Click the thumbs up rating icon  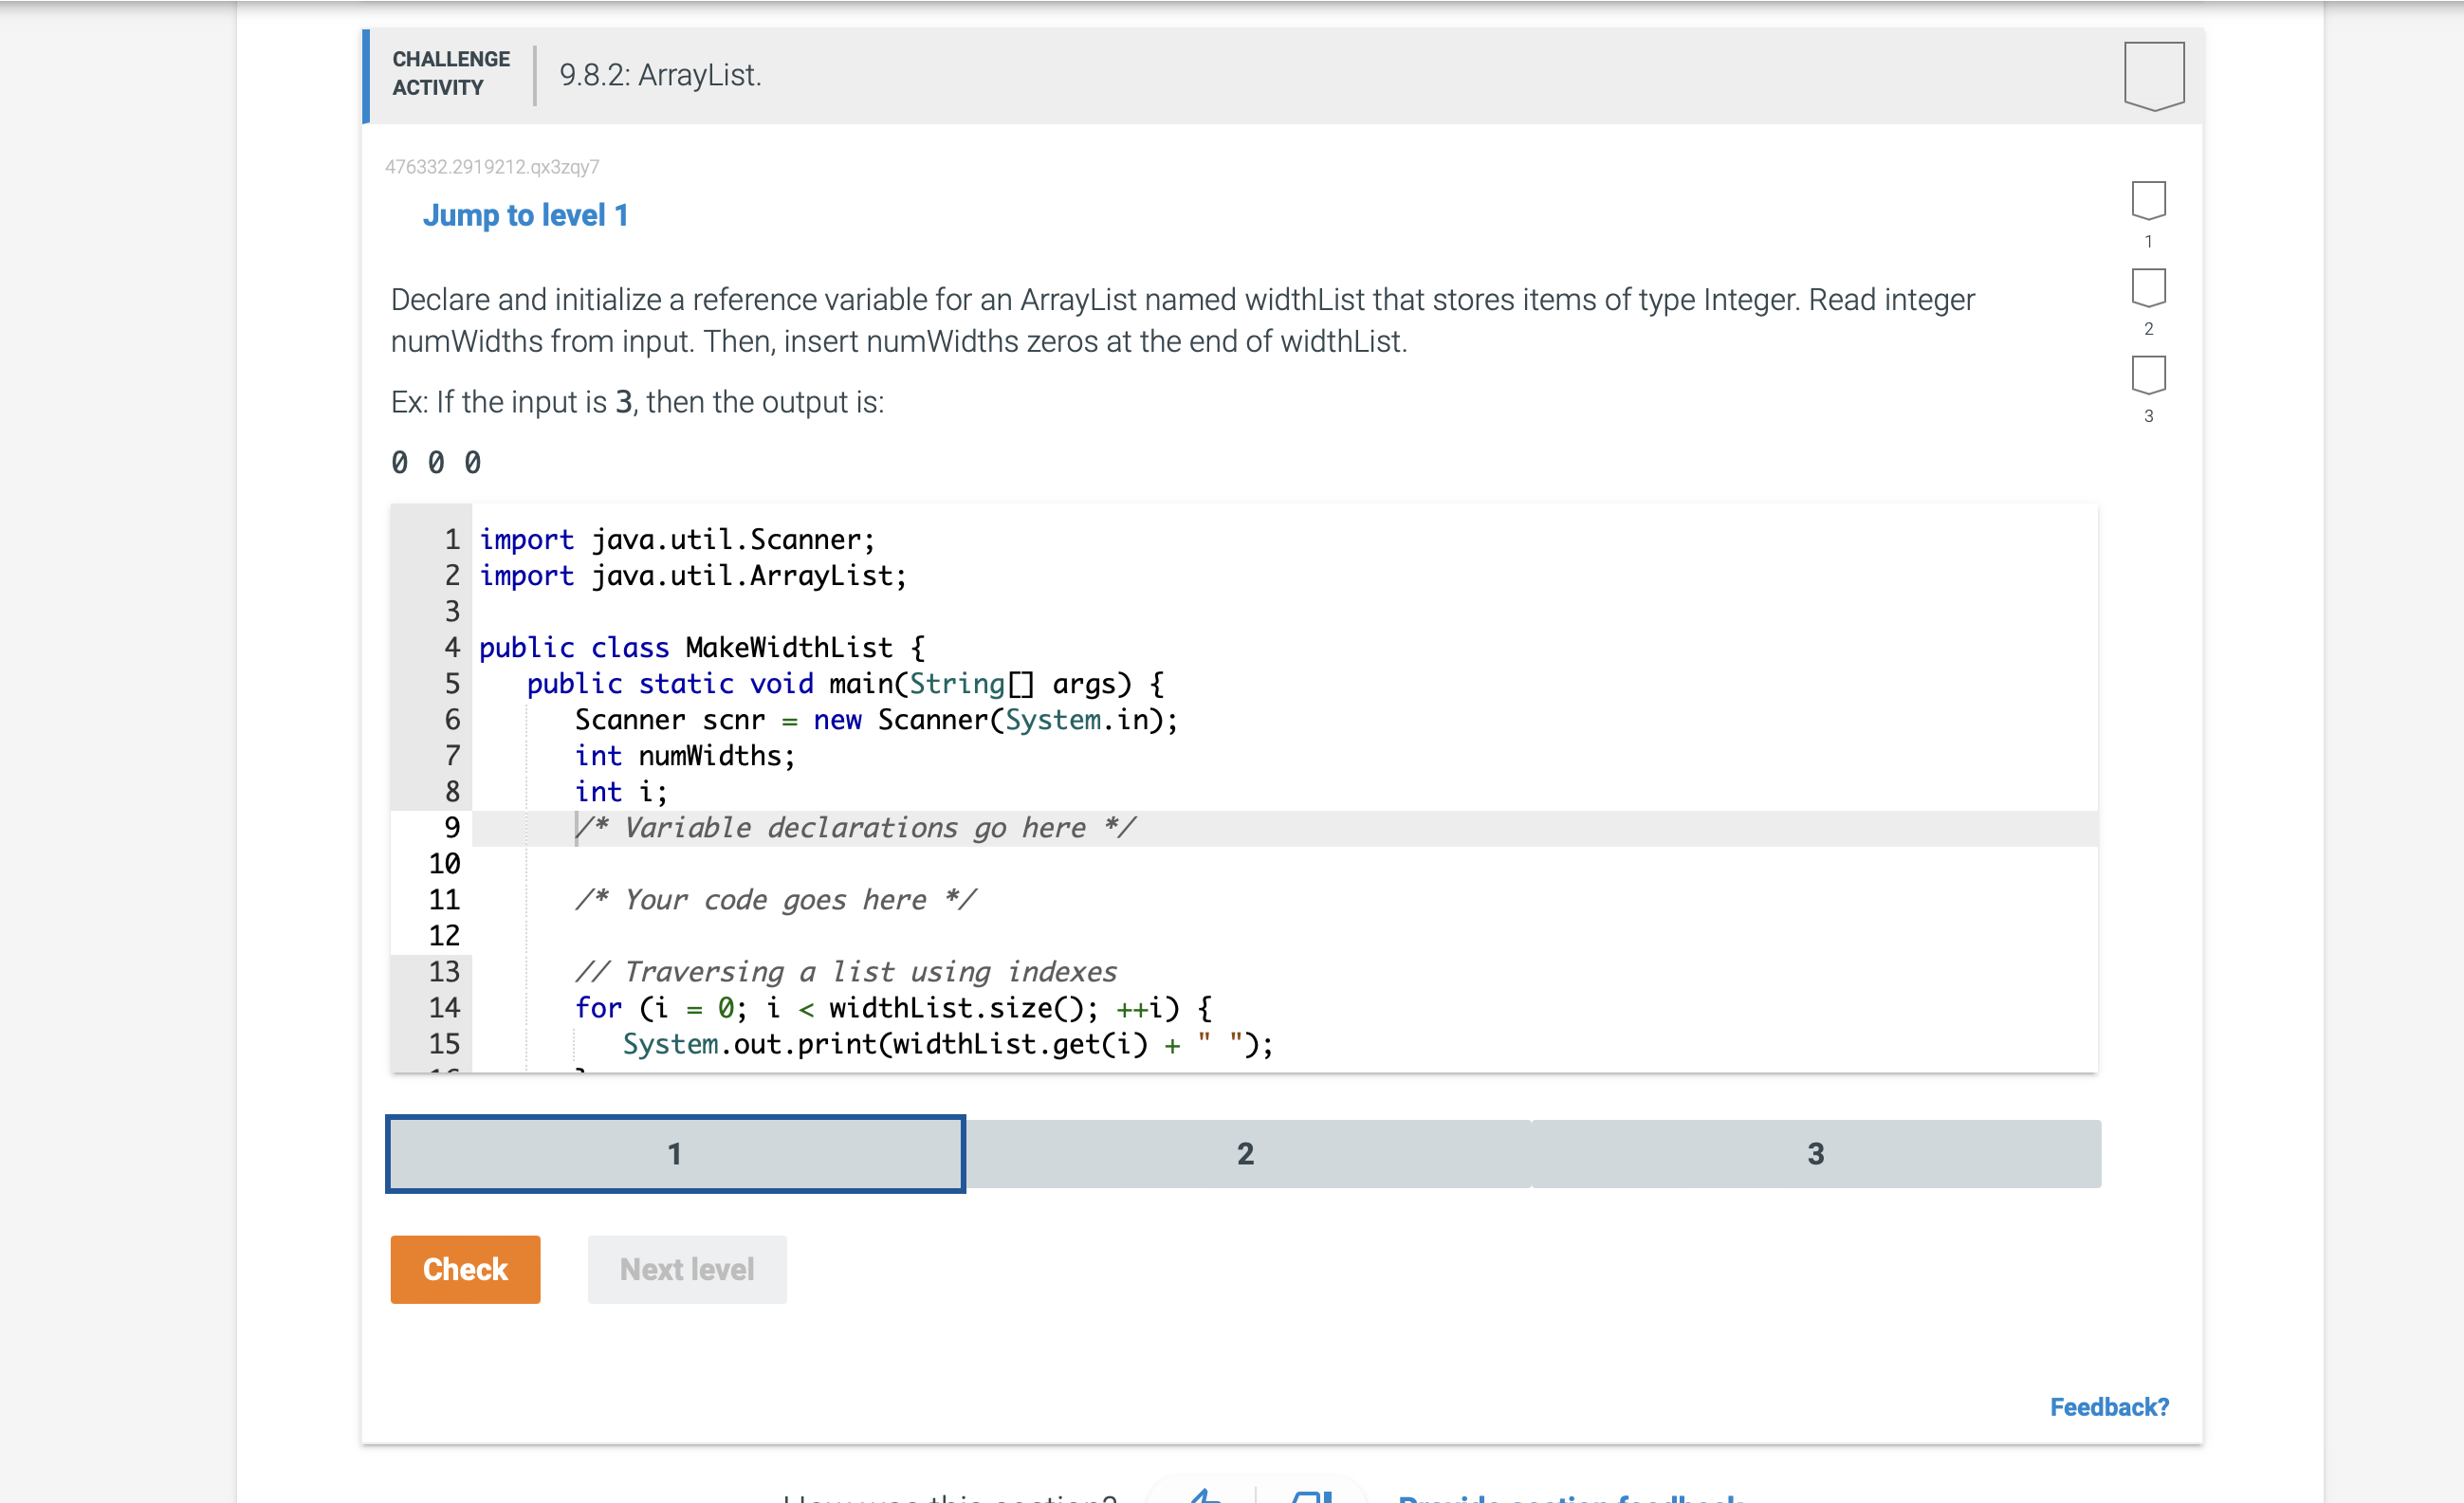click(x=1206, y=1495)
